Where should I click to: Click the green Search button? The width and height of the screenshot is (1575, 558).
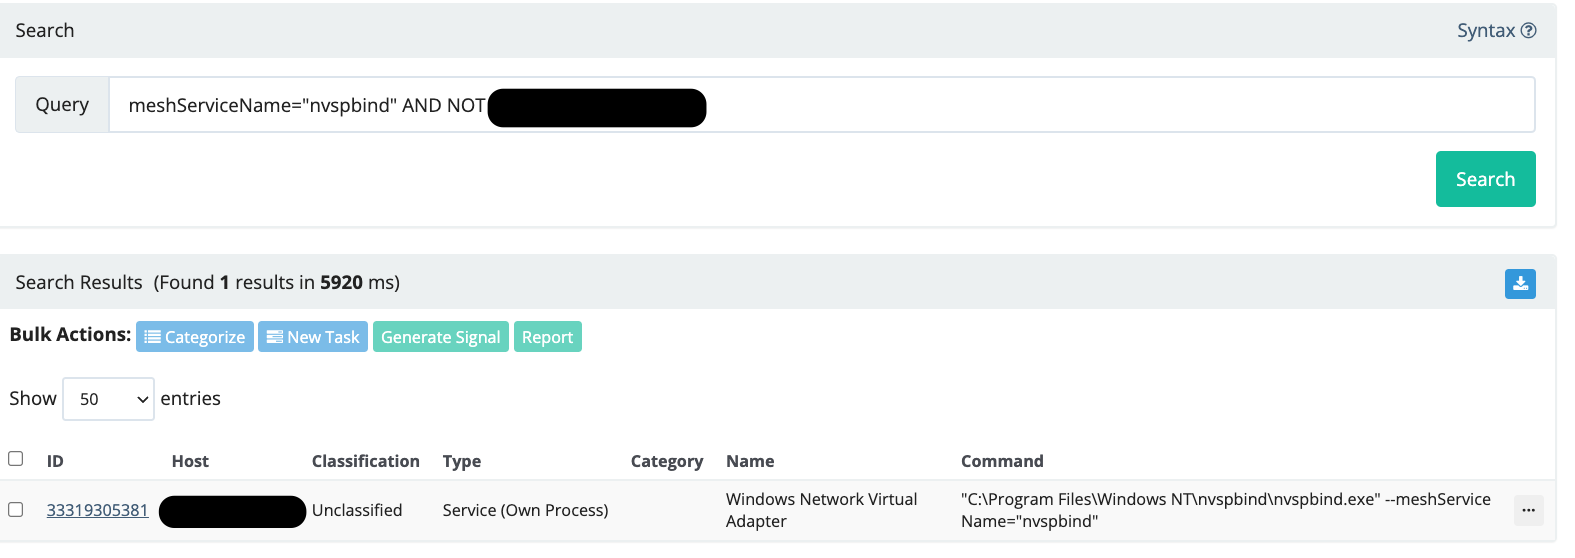tap(1485, 179)
